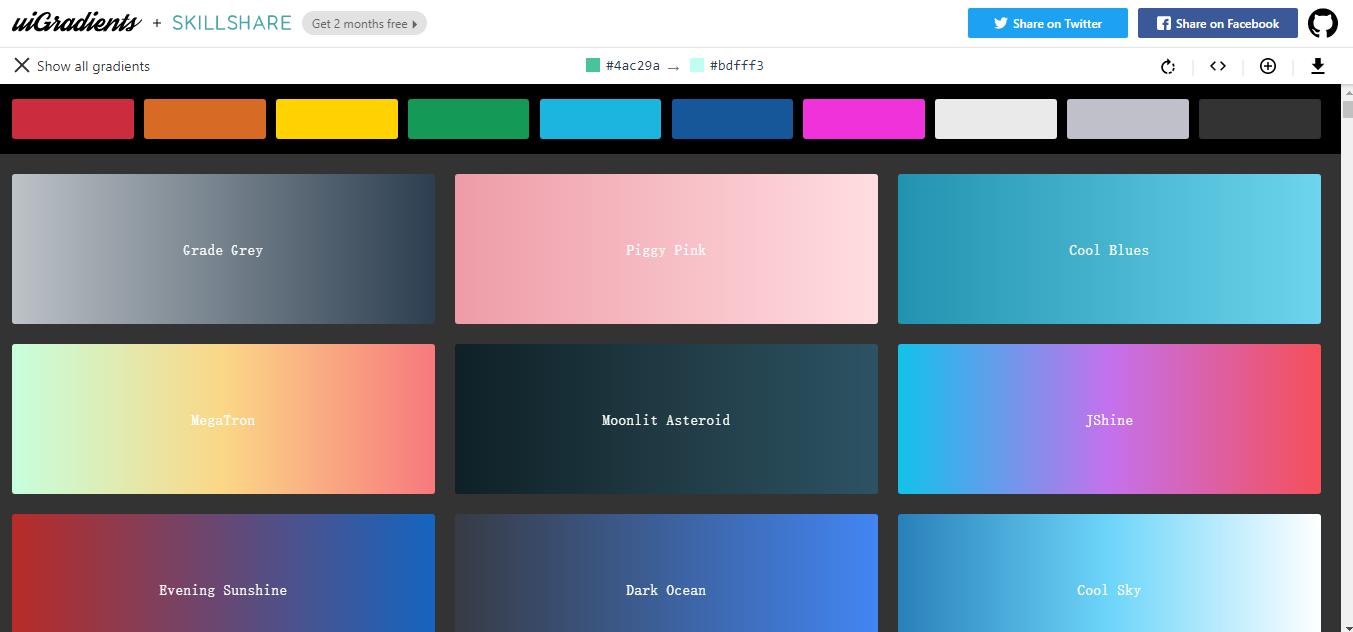This screenshot has width=1353, height=632.
Task: Filter gradients by yellow swatch
Action: tap(337, 119)
